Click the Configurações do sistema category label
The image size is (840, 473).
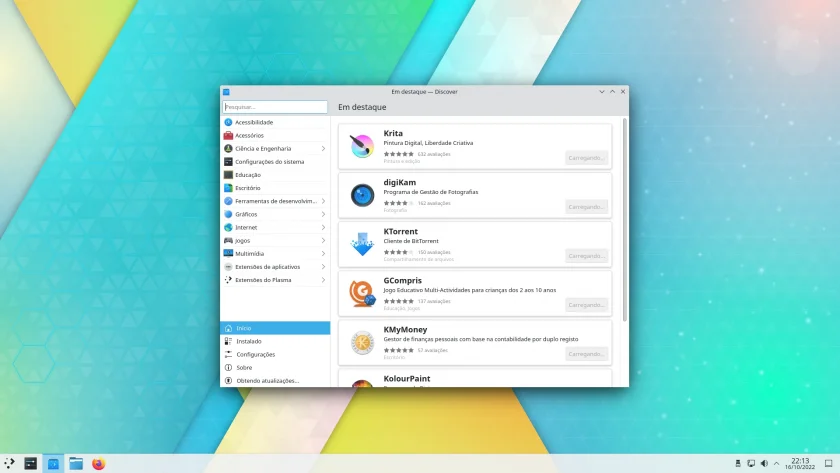269,162
